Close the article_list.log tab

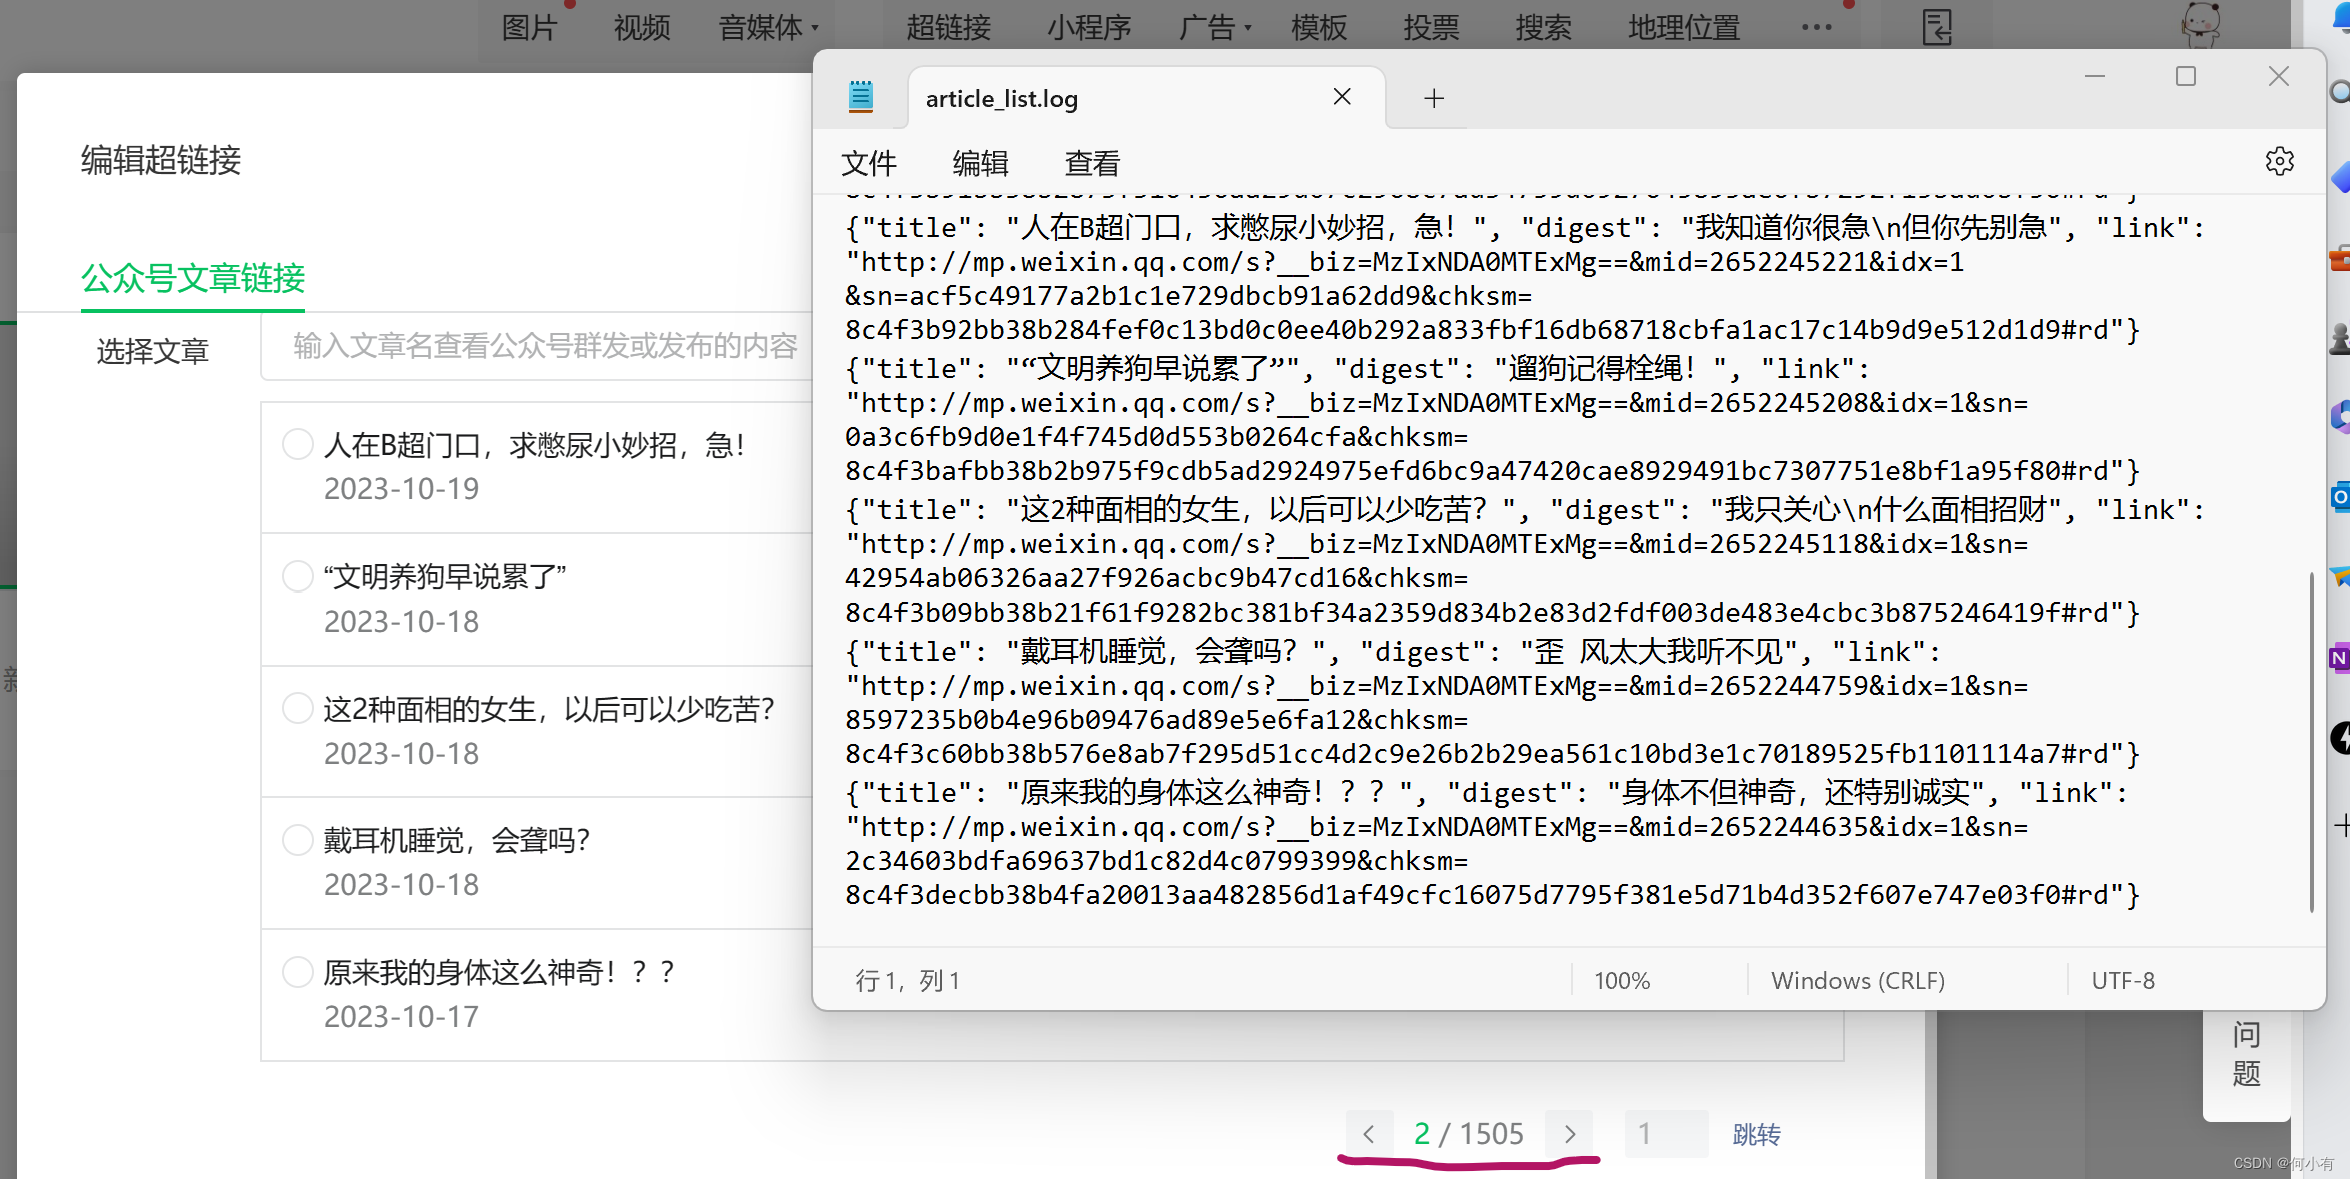pos(1342,97)
